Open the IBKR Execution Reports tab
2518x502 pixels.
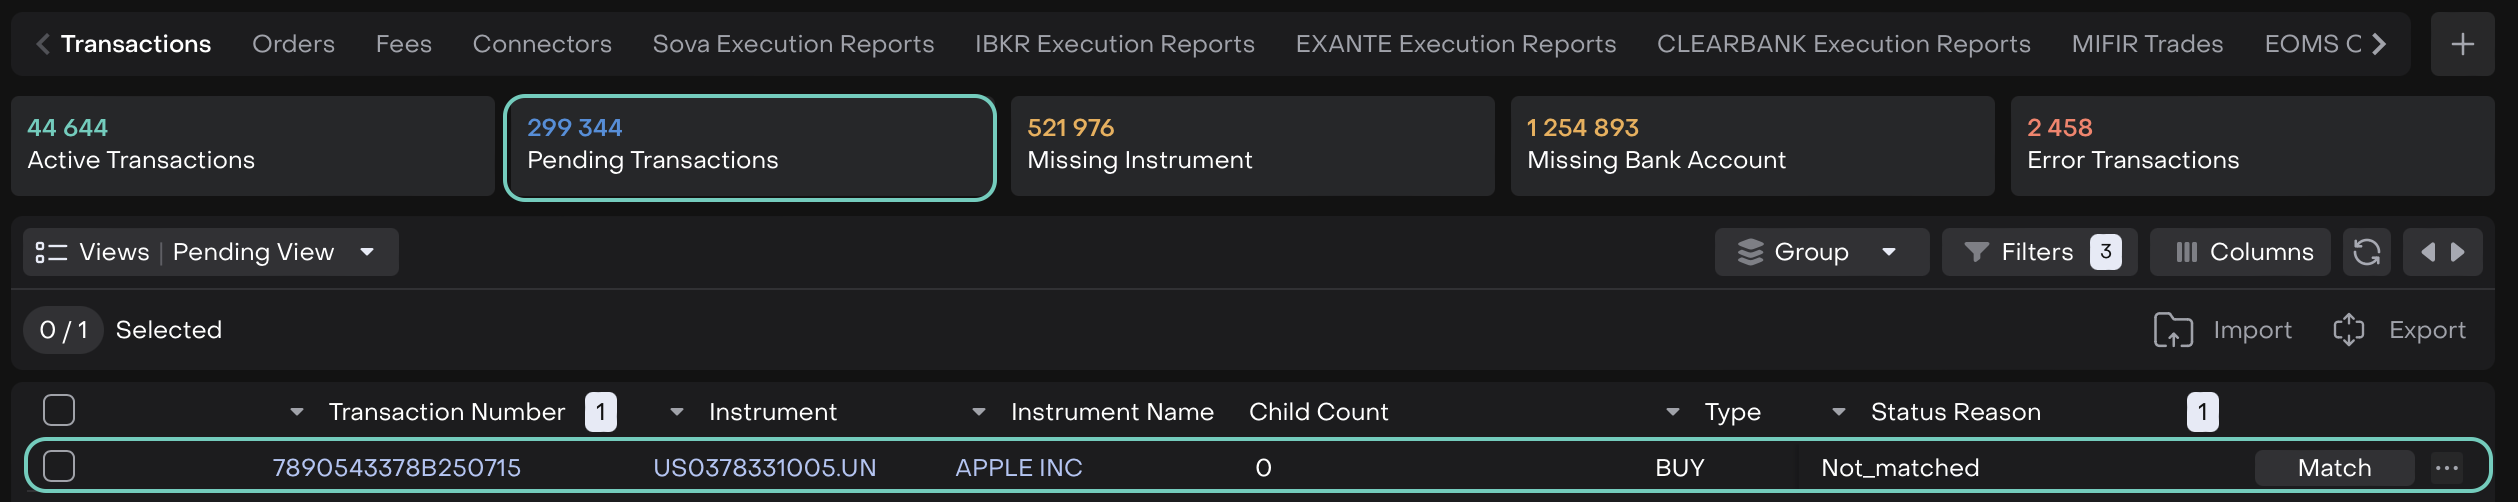click(x=1114, y=44)
